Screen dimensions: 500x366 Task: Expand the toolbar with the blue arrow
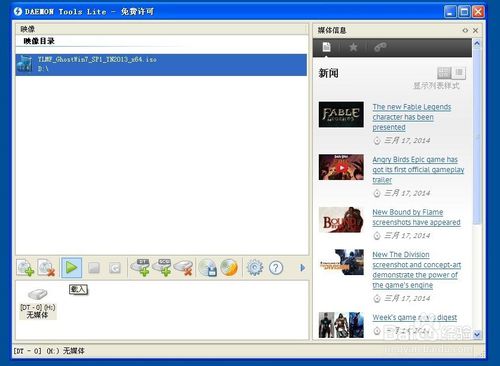[302, 268]
